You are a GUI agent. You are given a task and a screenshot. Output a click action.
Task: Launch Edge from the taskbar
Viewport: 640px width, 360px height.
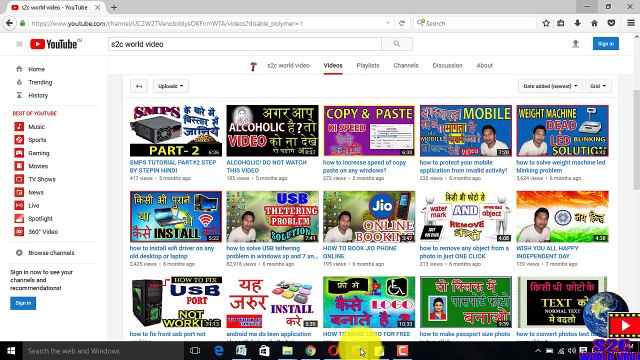[x=218, y=351]
